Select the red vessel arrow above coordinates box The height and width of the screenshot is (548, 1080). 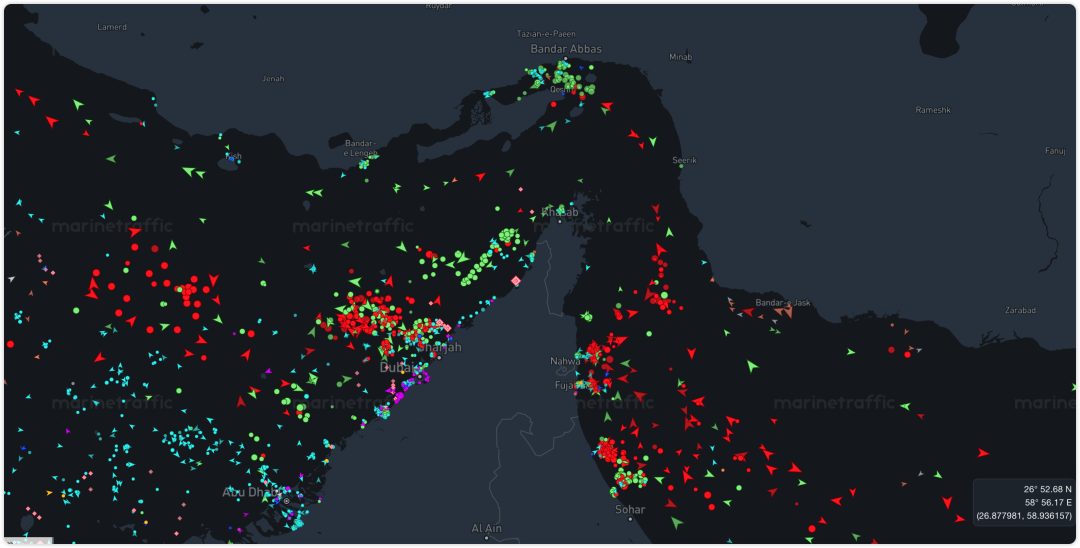click(x=983, y=453)
